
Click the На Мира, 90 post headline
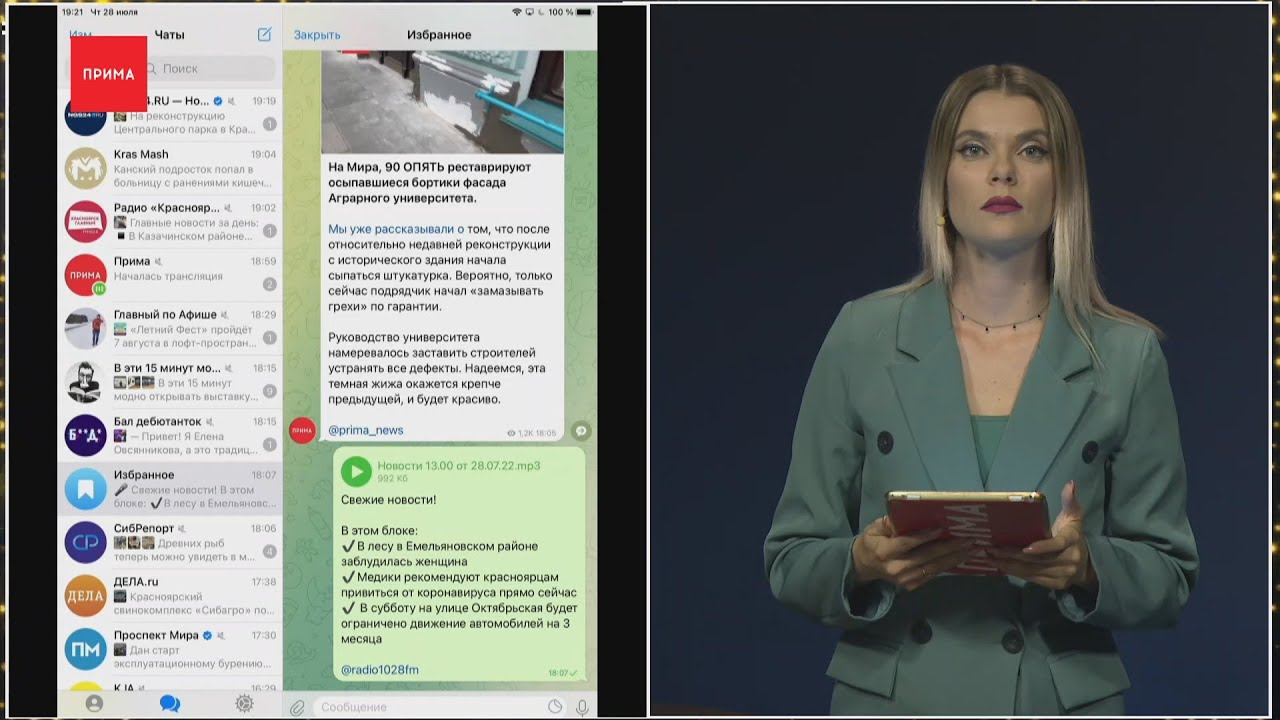click(430, 183)
